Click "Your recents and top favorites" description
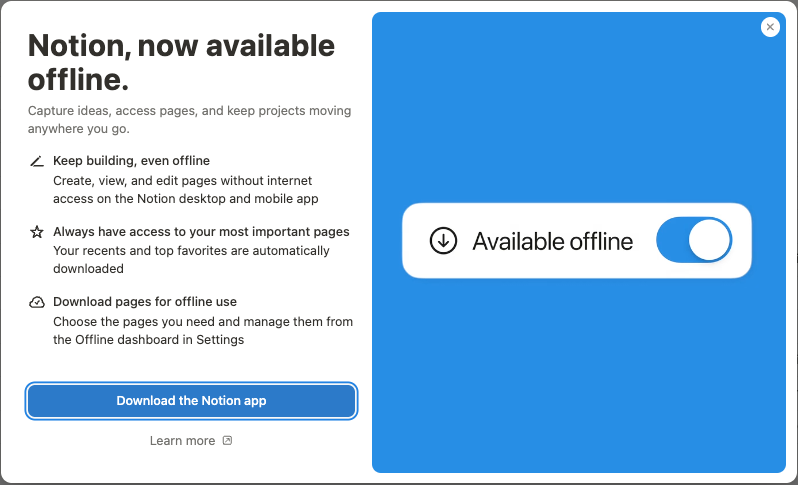Viewport: 798px width, 485px height. pos(191,260)
